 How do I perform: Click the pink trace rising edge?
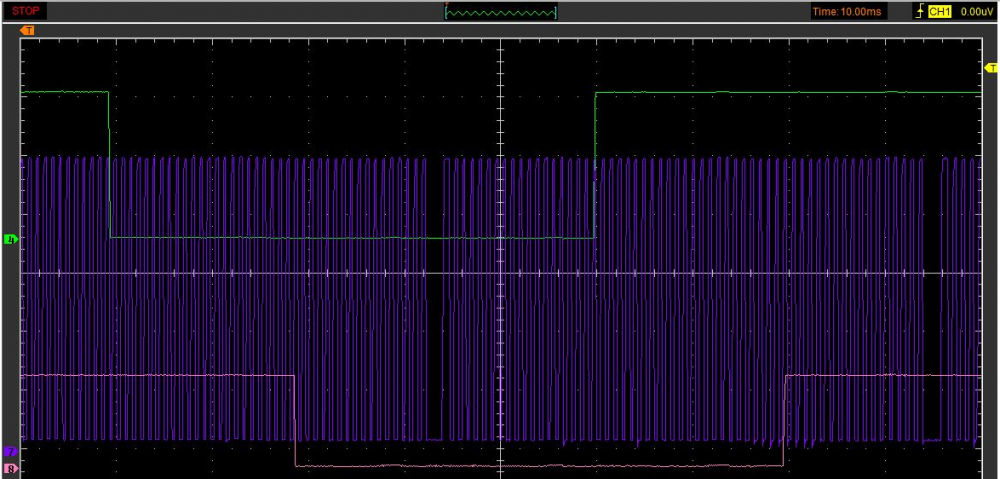[785, 420]
